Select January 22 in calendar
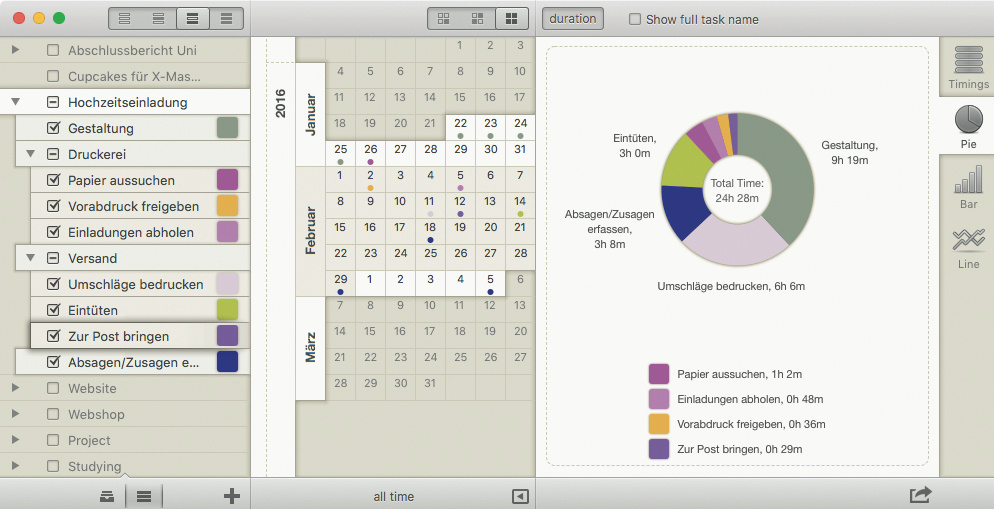This screenshot has height=509, width=994. coord(460,127)
